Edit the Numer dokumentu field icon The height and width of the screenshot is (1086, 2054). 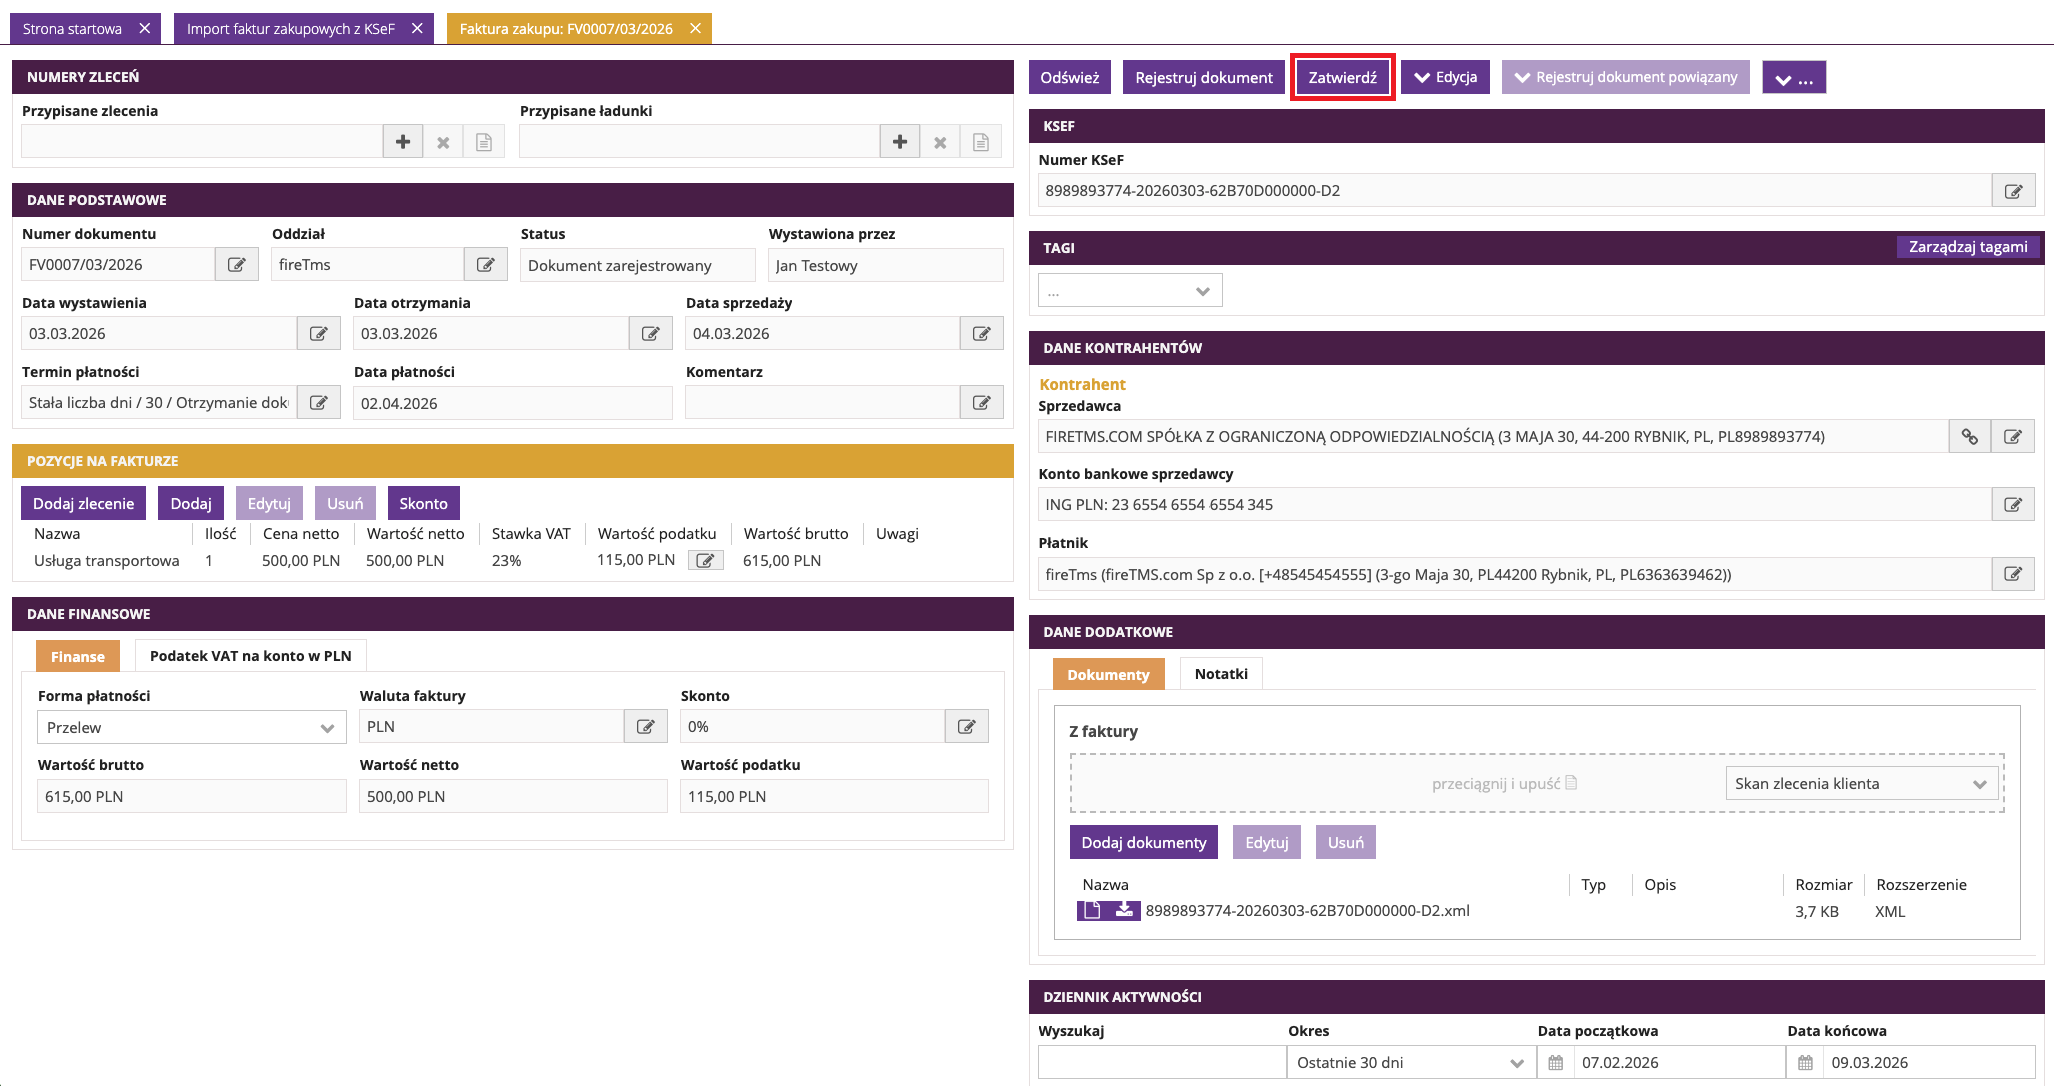point(237,265)
